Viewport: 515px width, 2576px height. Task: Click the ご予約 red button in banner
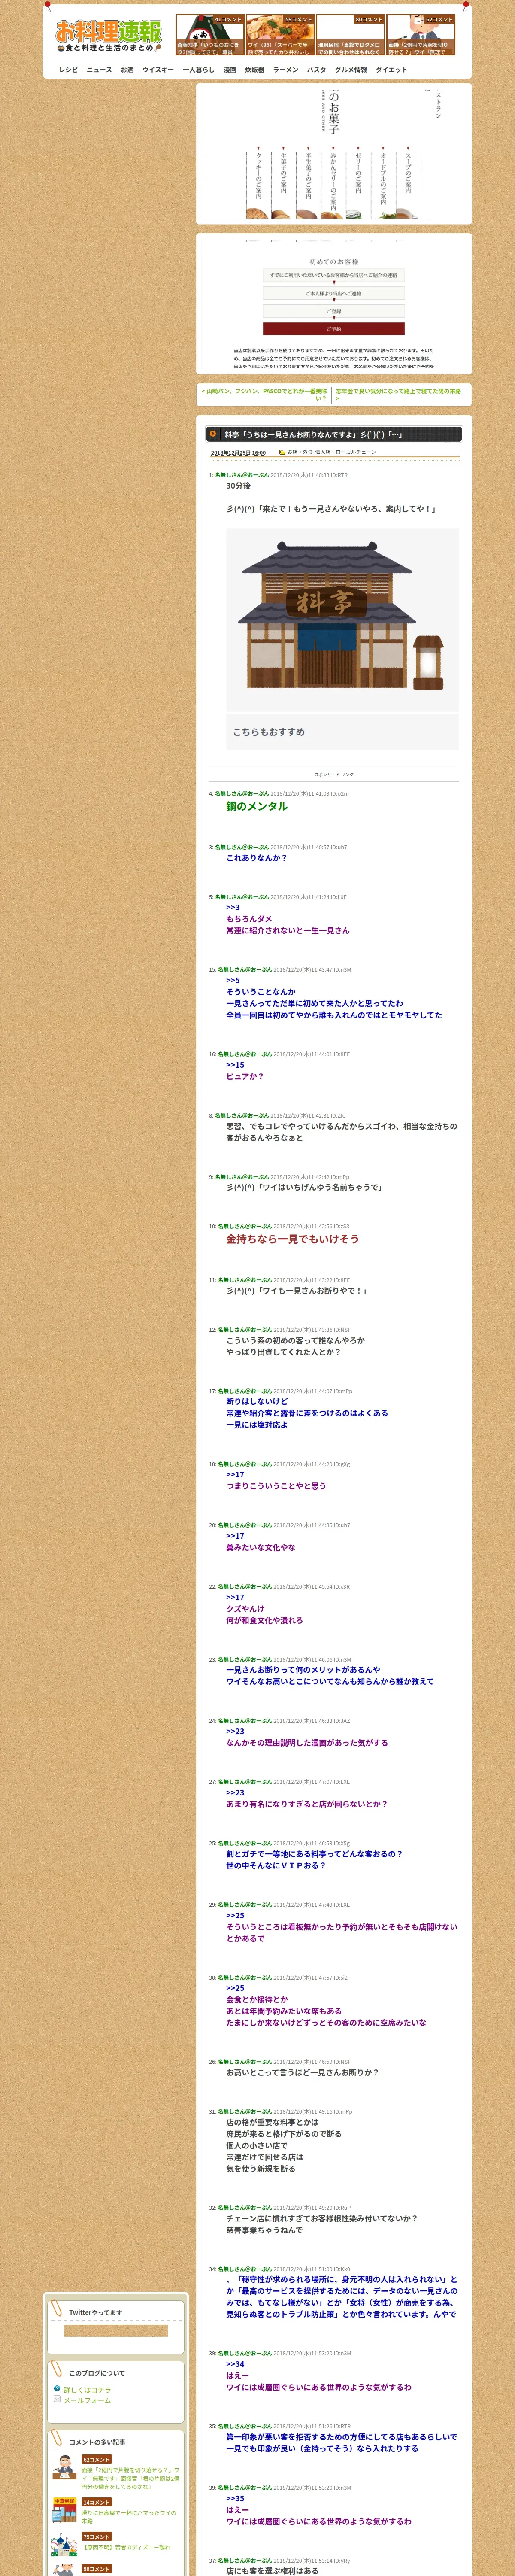click(x=334, y=329)
